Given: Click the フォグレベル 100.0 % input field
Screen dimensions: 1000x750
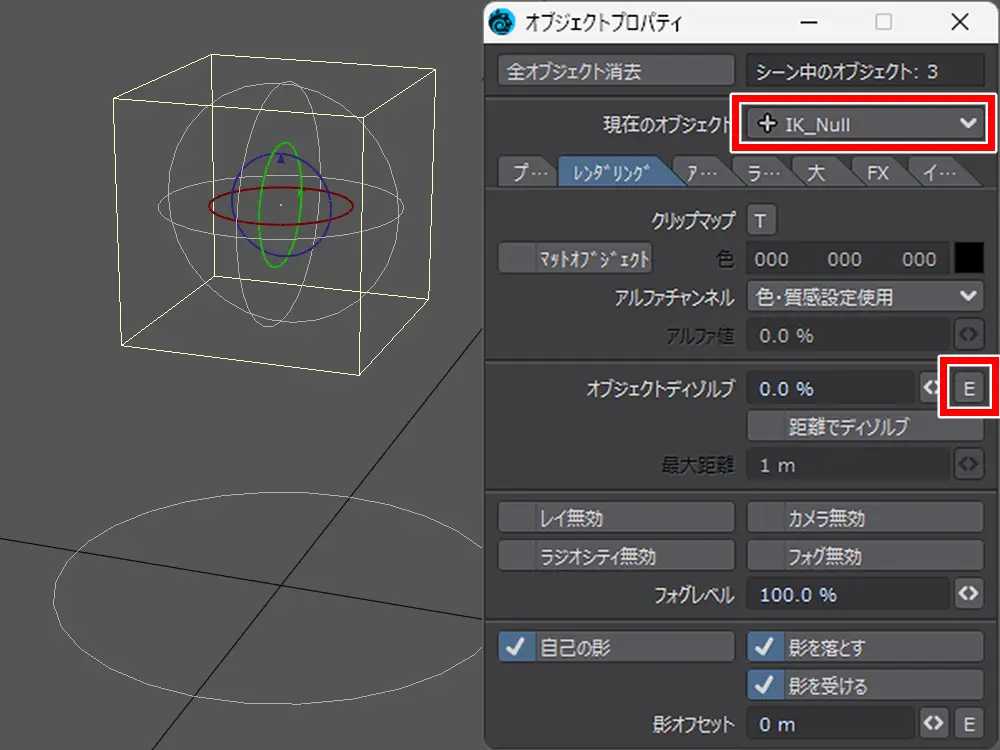Looking at the screenshot, I should pyautogui.click(x=848, y=594).
